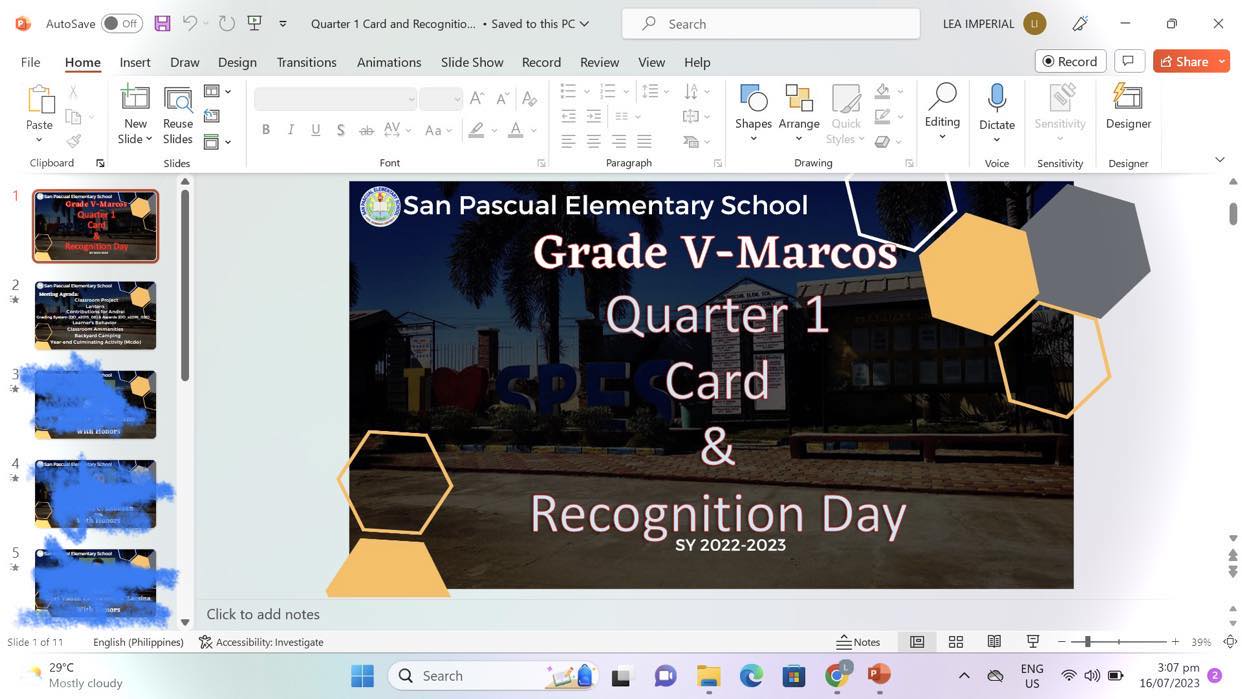The height and width of the screenshot is (699, 1242).
Task: Select slide 2 Meeting Agenda thumbnail
Action: [x=95, y=315]
